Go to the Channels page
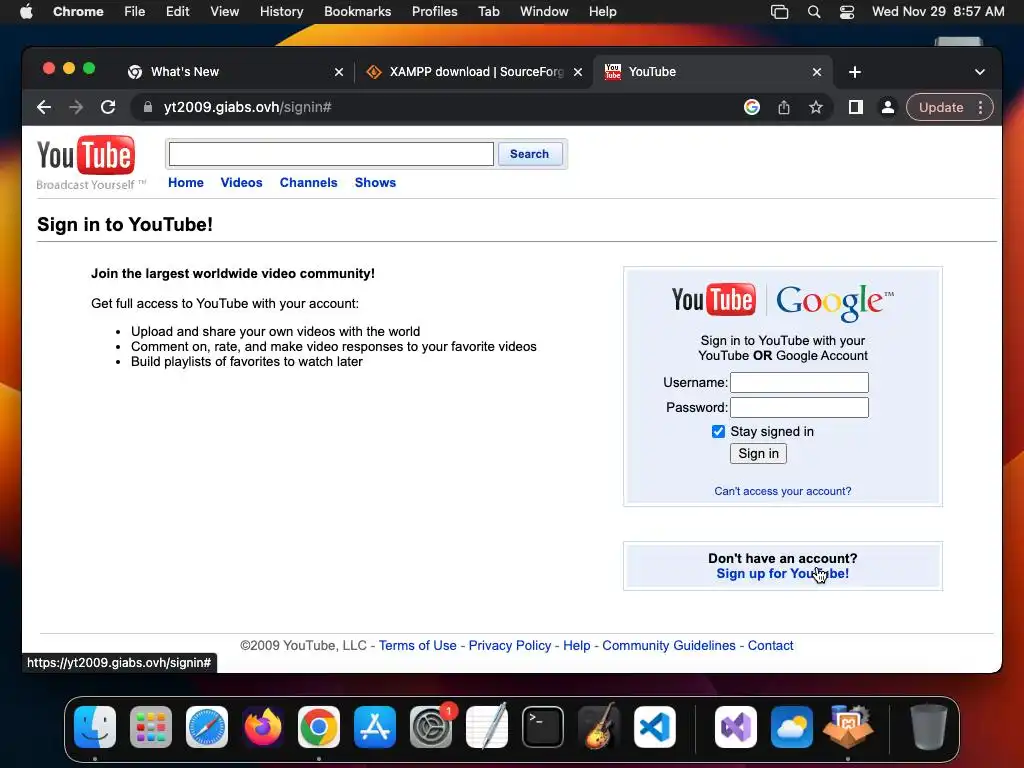 coord(308,183)
